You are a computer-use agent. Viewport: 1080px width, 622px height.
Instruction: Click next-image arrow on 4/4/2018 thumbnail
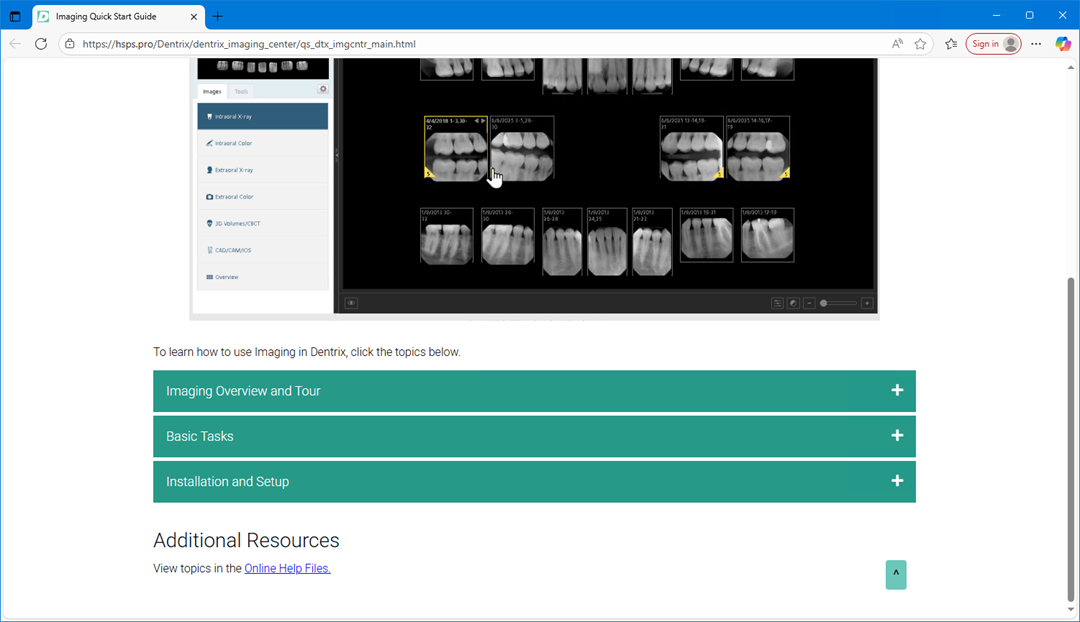point(484,121)
